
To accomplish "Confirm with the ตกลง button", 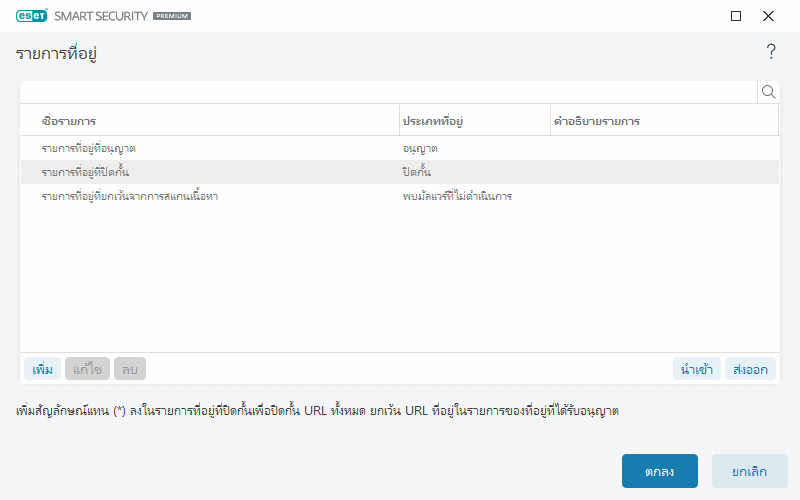I will pos(660,471).
